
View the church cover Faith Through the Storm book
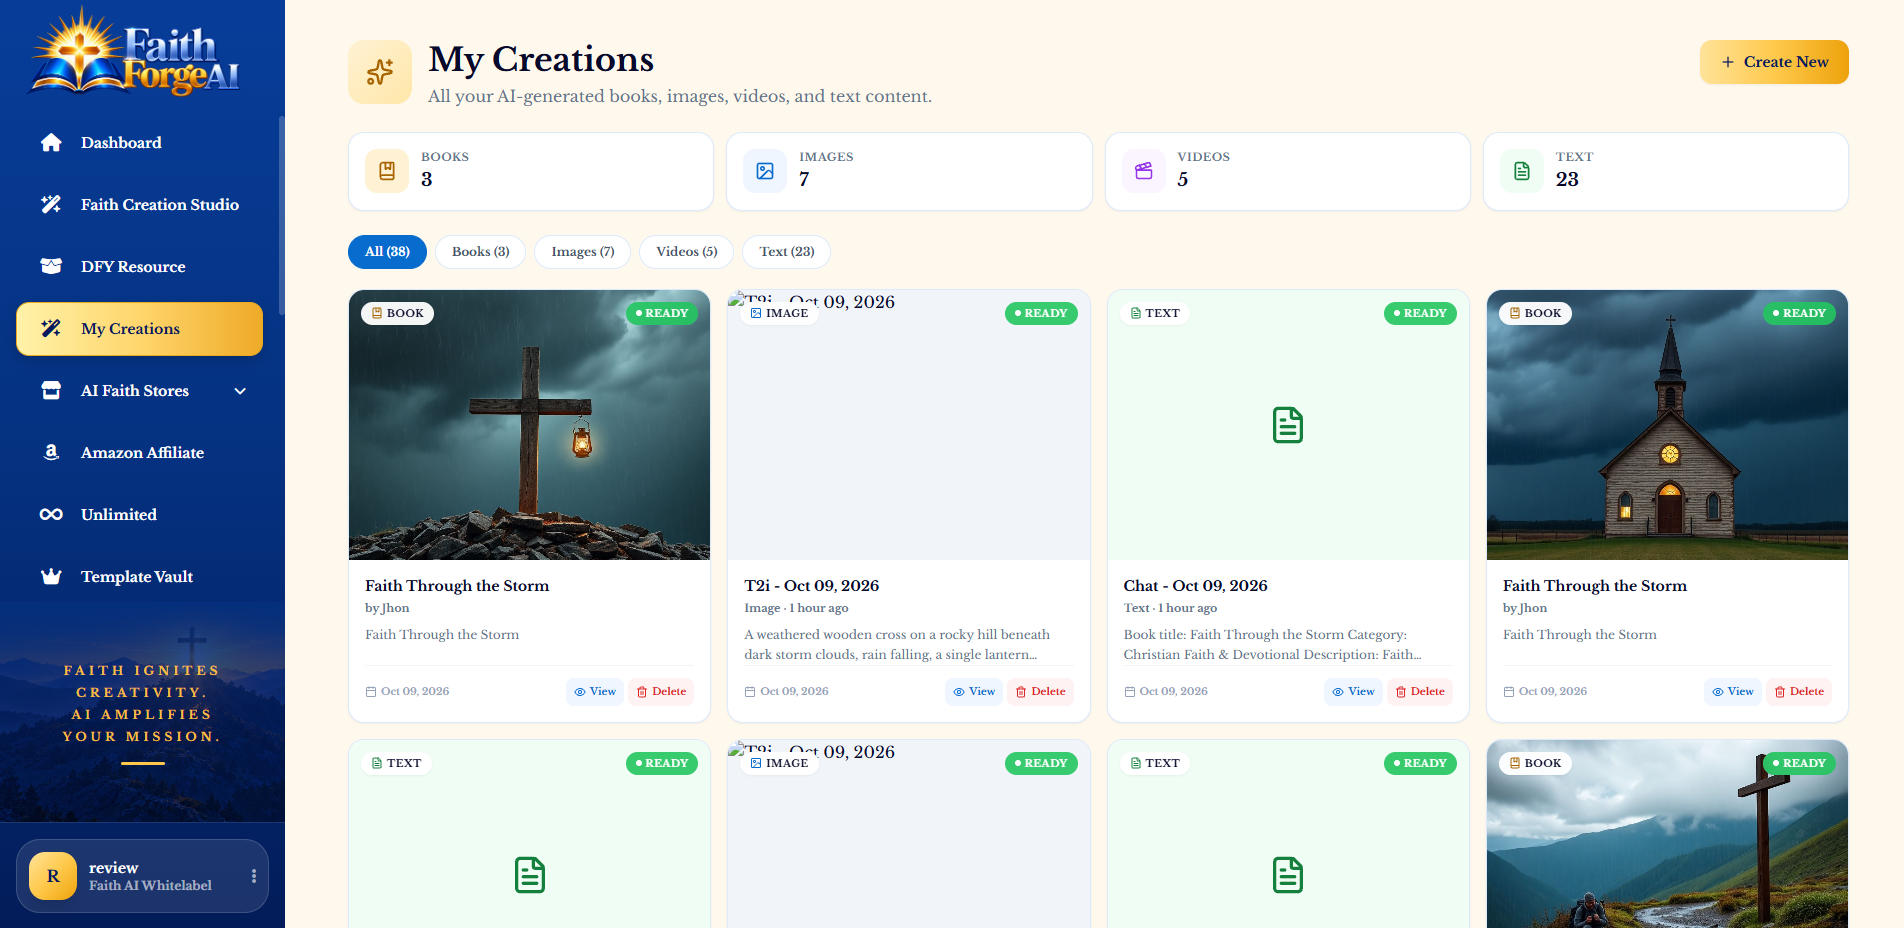[x=1732, y=692]
